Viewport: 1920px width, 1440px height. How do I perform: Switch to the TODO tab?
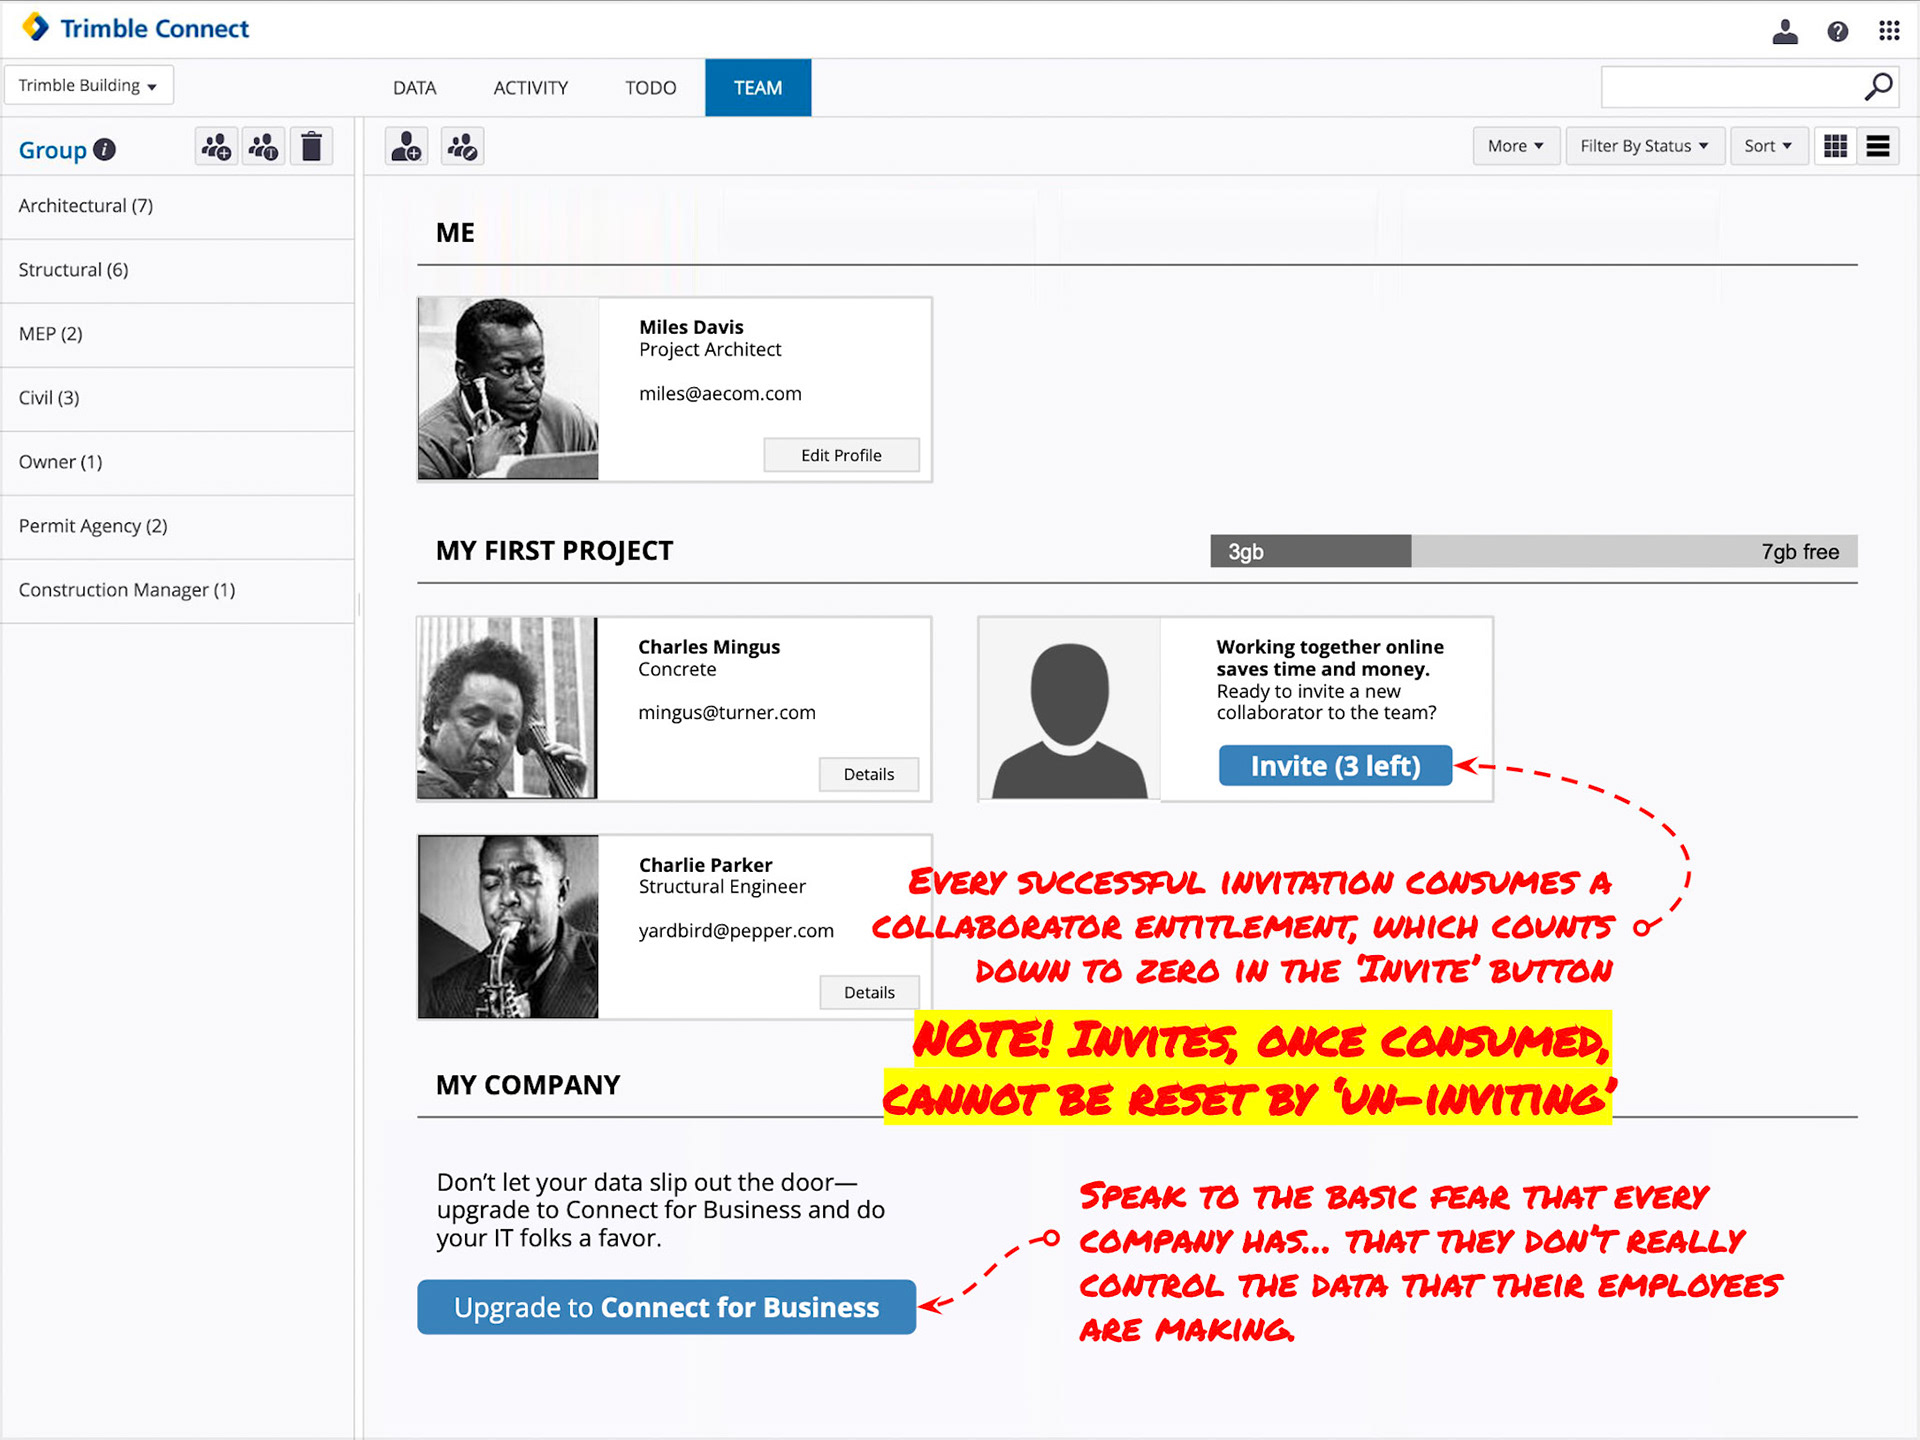coord(650,88)
